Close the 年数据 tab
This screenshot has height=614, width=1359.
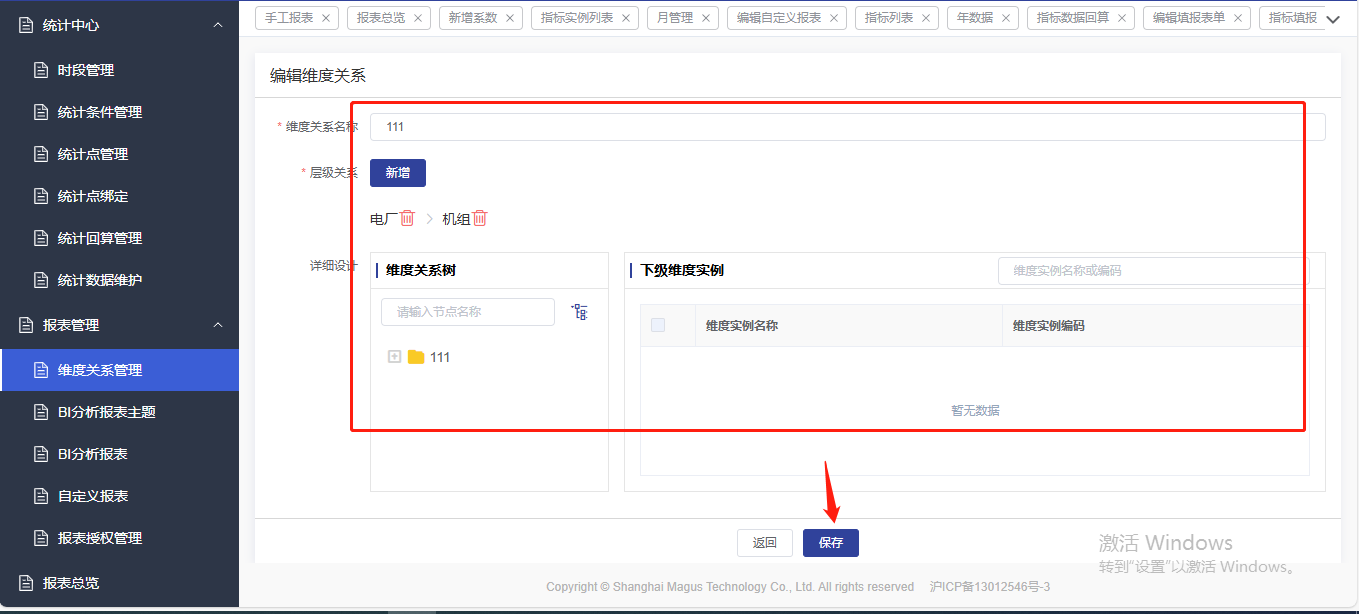pos(1006,18)
